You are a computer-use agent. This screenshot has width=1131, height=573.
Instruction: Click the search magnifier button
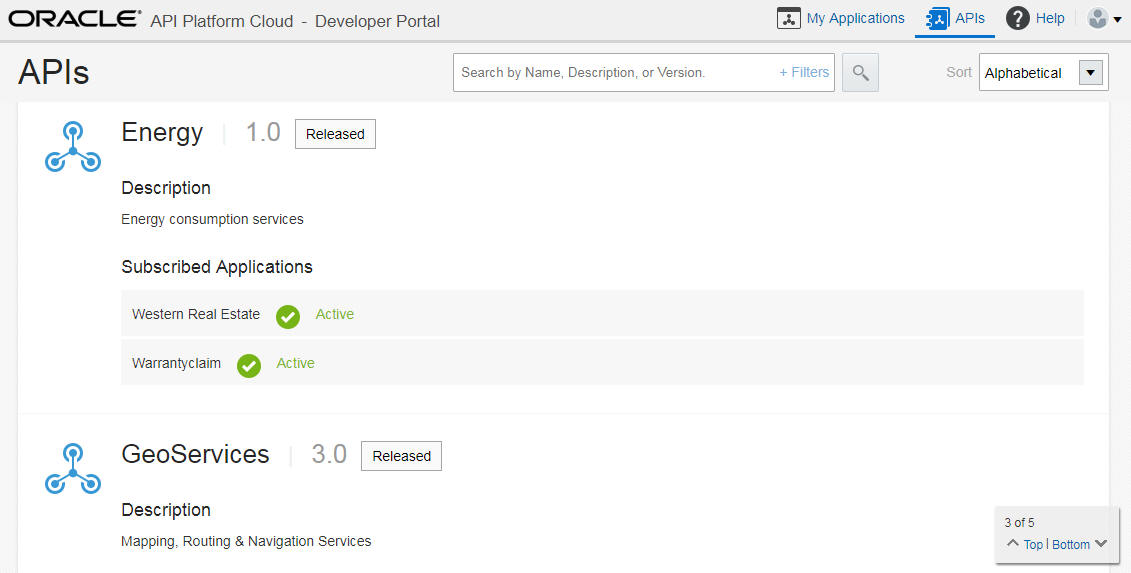click(860, 72)
